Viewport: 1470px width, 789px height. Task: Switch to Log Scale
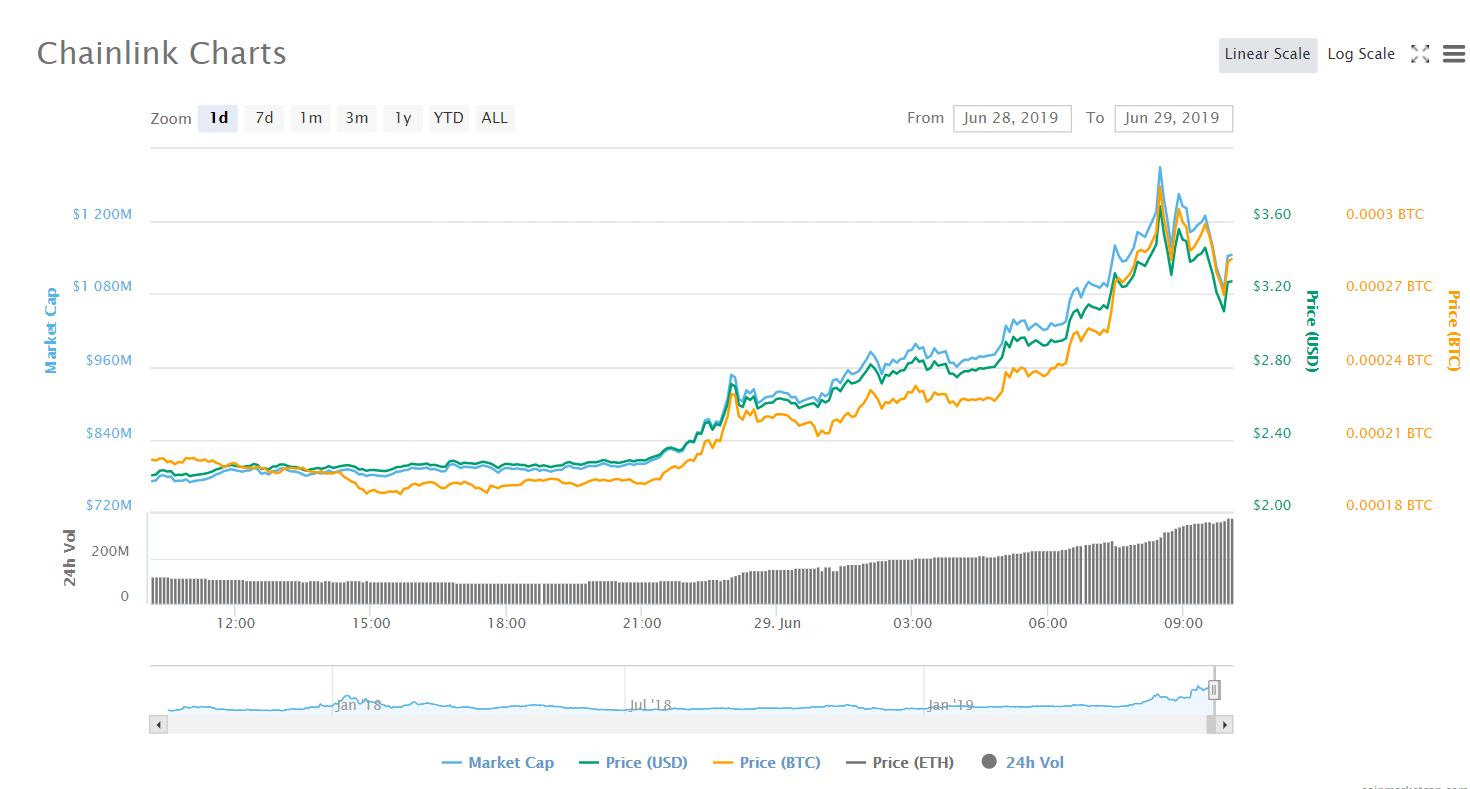click(x=1361, y=55)
